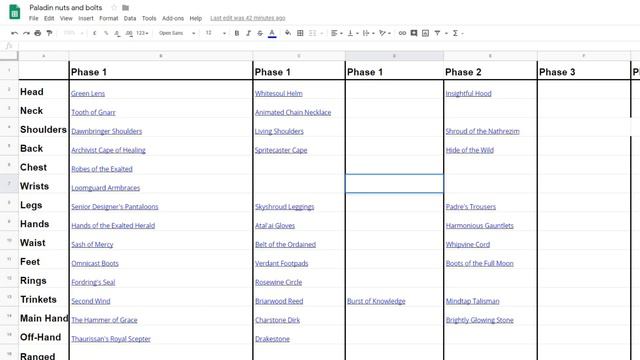640x360 pixels.
Task: Open the Last edit history link
Action: coord(248,18)
